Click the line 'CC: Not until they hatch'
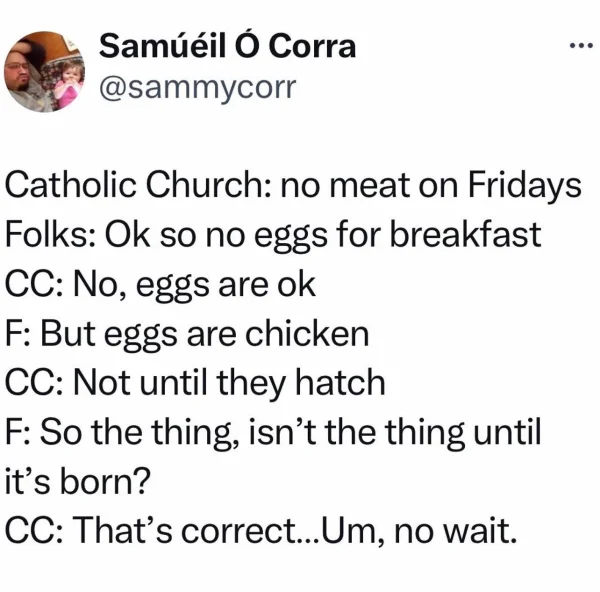The height and width of the screenshot is (592, 600). pos(195,383)
